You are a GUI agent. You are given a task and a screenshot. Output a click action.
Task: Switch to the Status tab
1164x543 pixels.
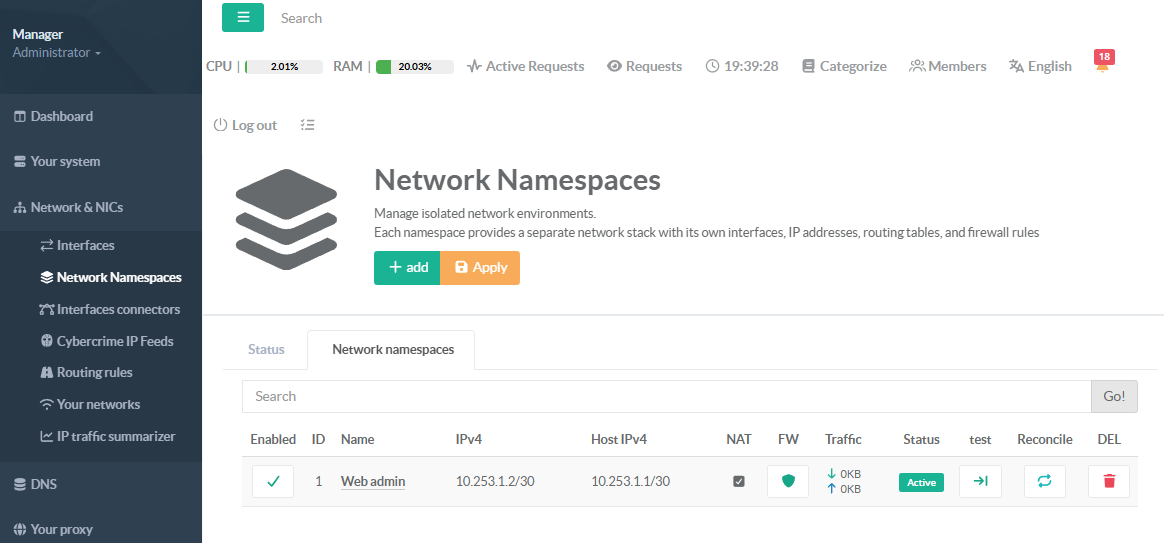266,349
